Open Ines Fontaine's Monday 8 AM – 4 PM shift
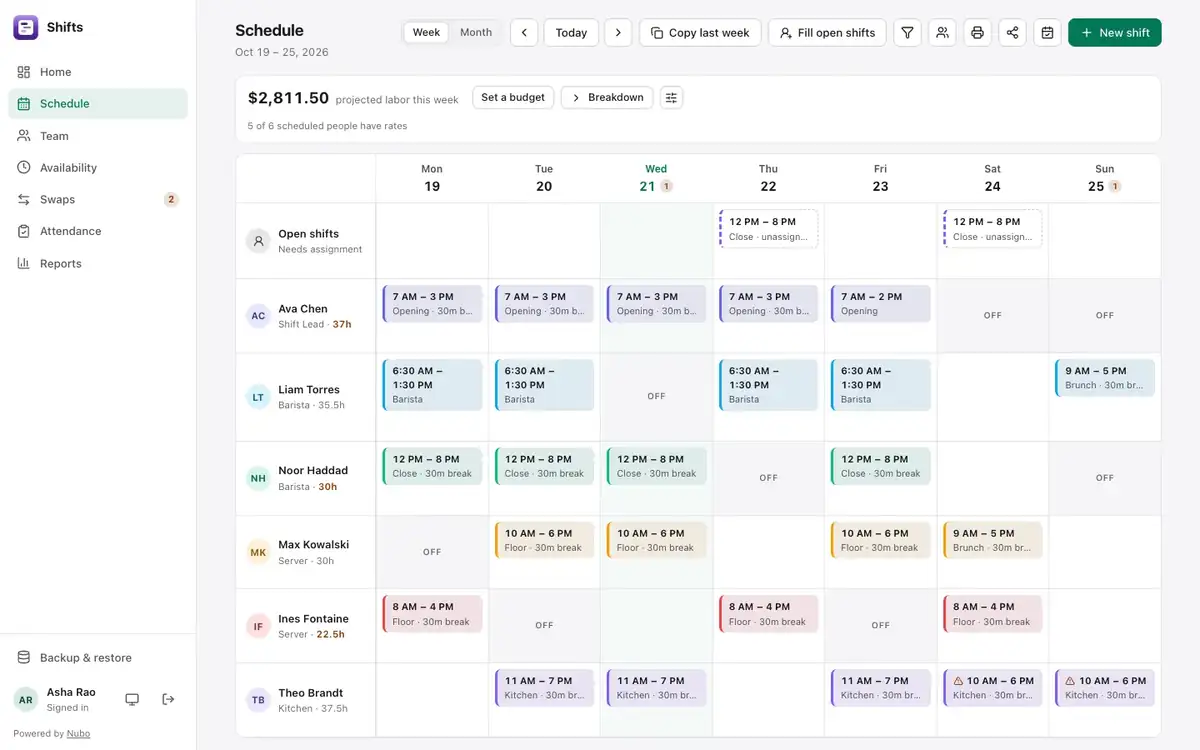 (x=432, y=614)
